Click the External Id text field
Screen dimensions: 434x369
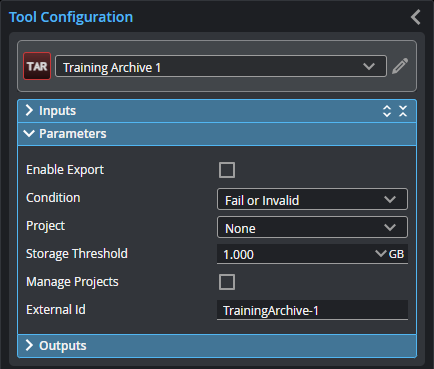tap(312, 310)
